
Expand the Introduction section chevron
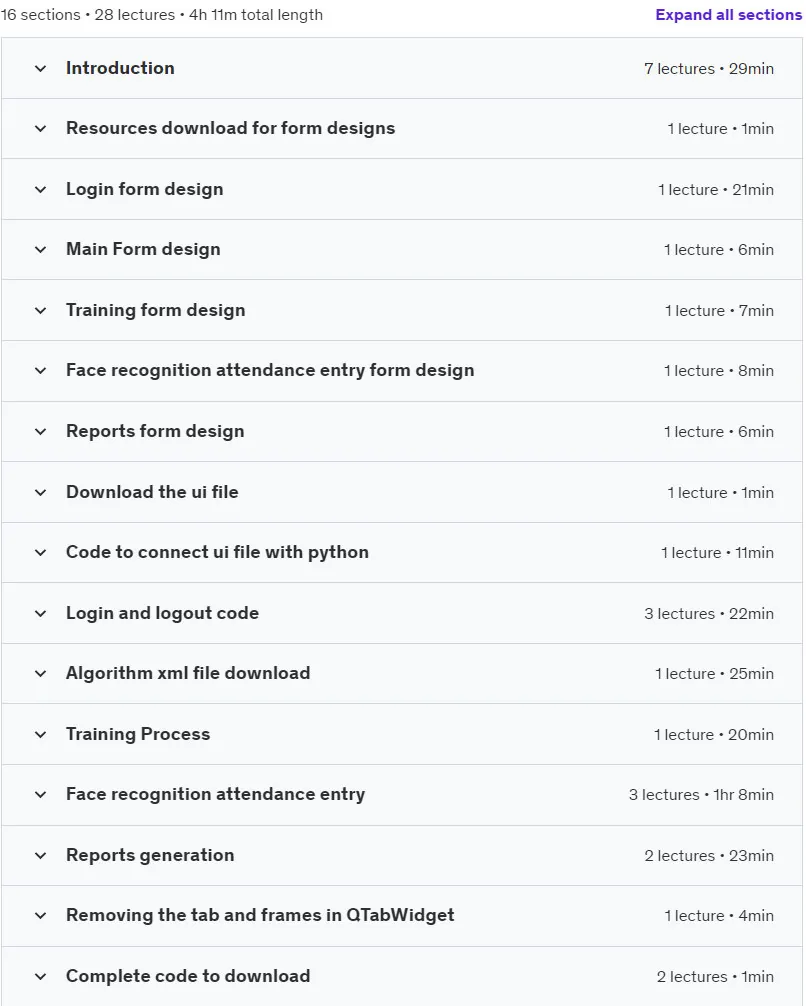coord(40,68)
